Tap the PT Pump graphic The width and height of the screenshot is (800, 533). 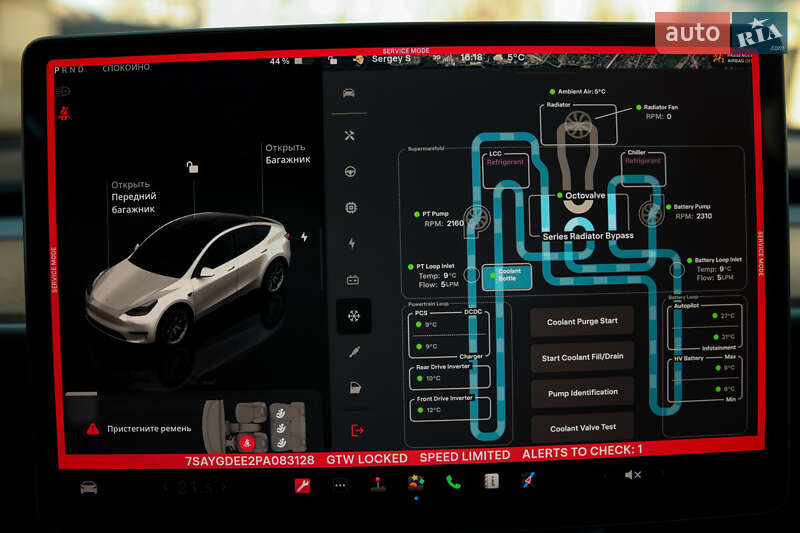coord(477,218)
